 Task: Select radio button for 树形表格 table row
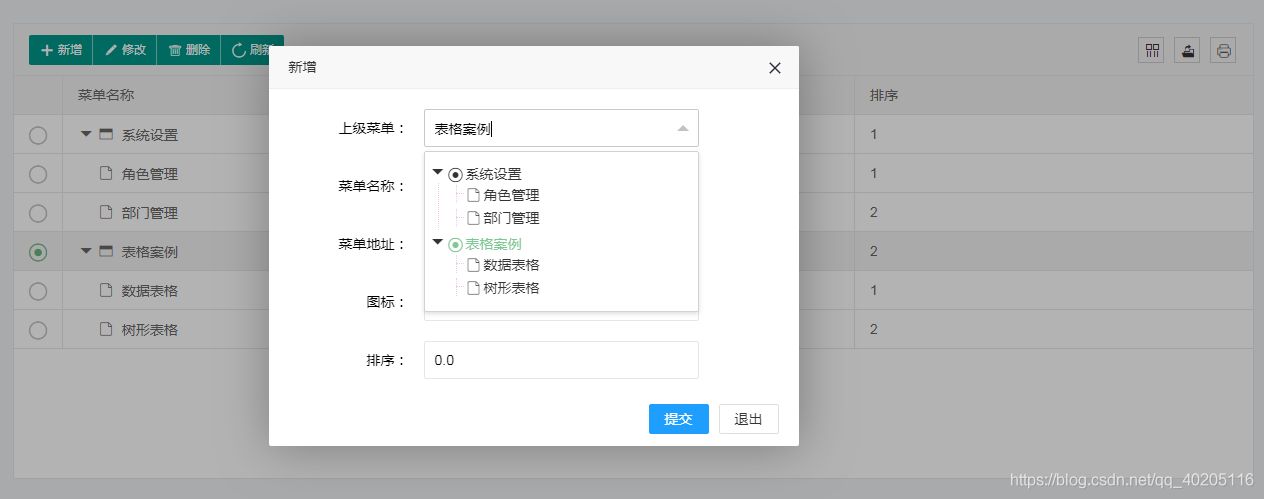pos(38,330)
